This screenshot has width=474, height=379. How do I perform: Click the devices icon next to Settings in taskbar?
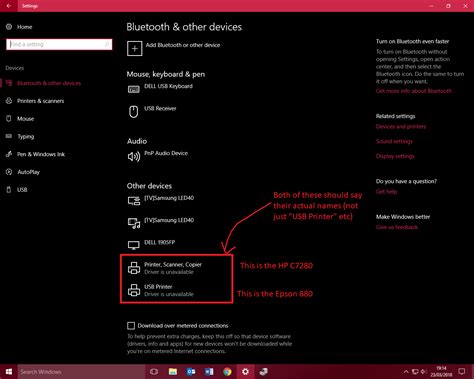coord(263,371)
